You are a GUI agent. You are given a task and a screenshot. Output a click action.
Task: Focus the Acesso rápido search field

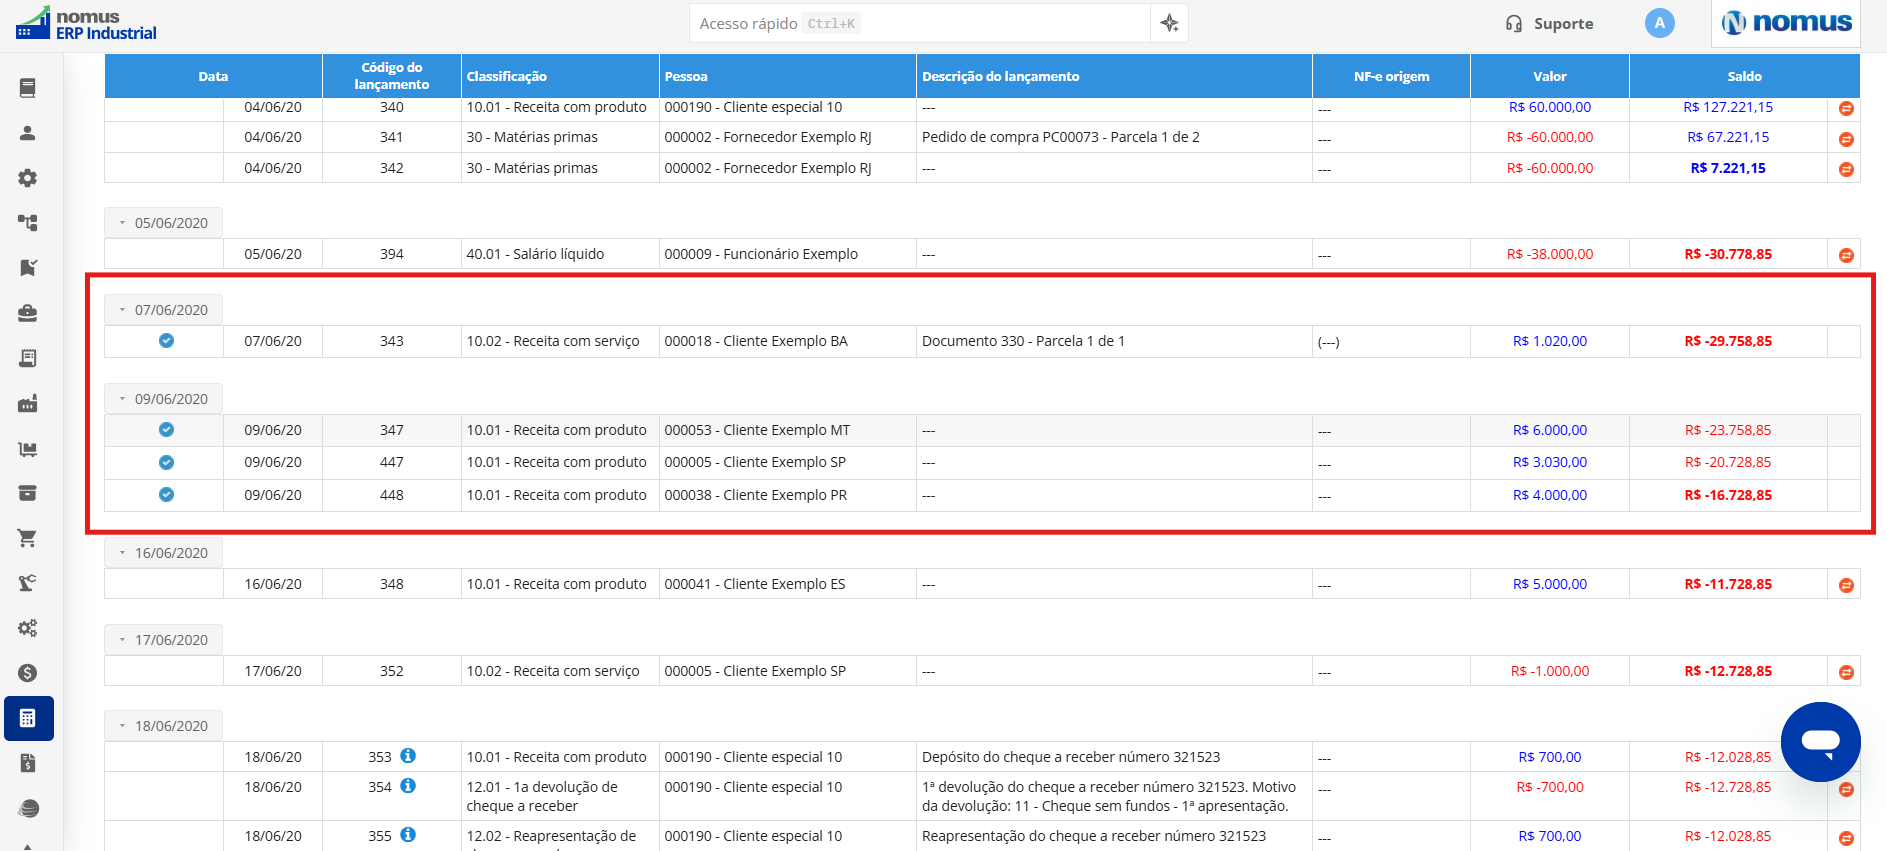click(x=920, y=23)
